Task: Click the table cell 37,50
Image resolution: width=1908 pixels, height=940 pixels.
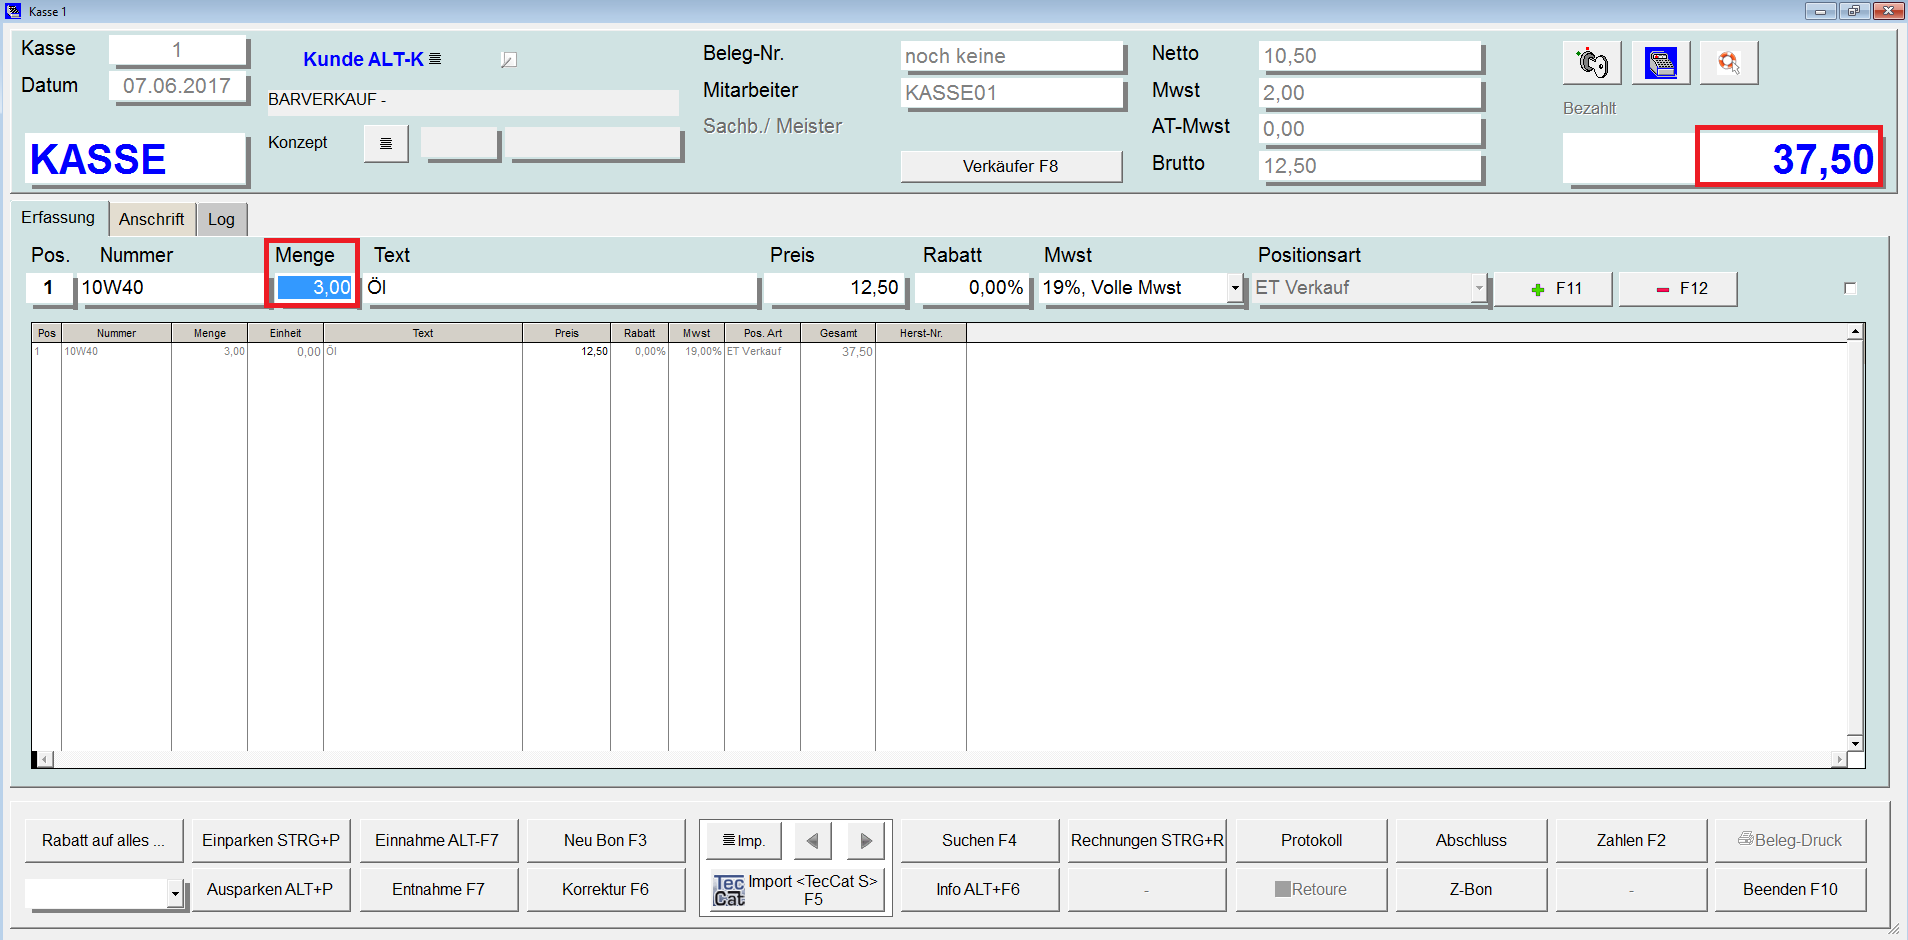Action: pyautogui.click(x=838, y=352)
